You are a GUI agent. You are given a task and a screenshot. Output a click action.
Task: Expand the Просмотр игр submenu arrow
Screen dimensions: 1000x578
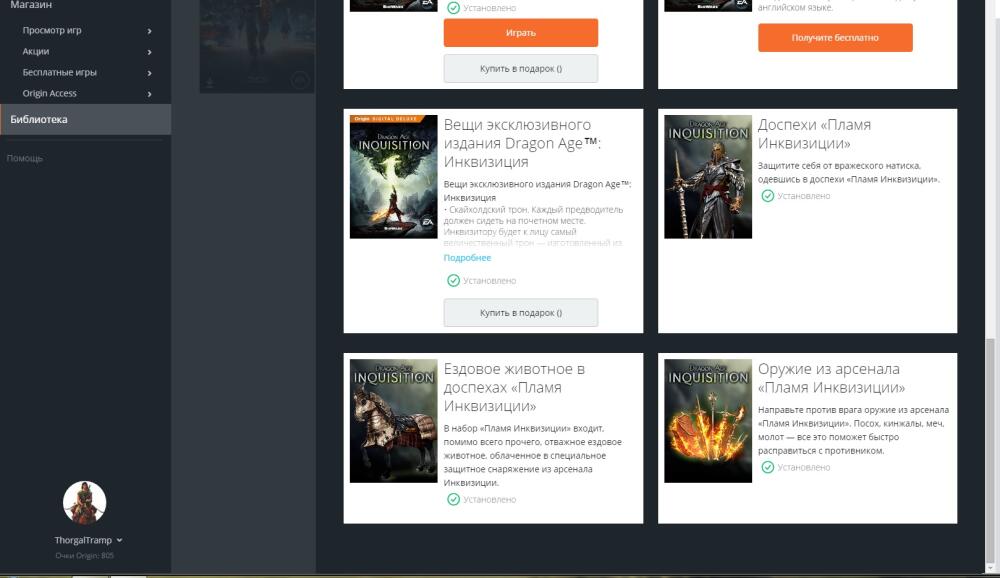(x=149, y=31)
